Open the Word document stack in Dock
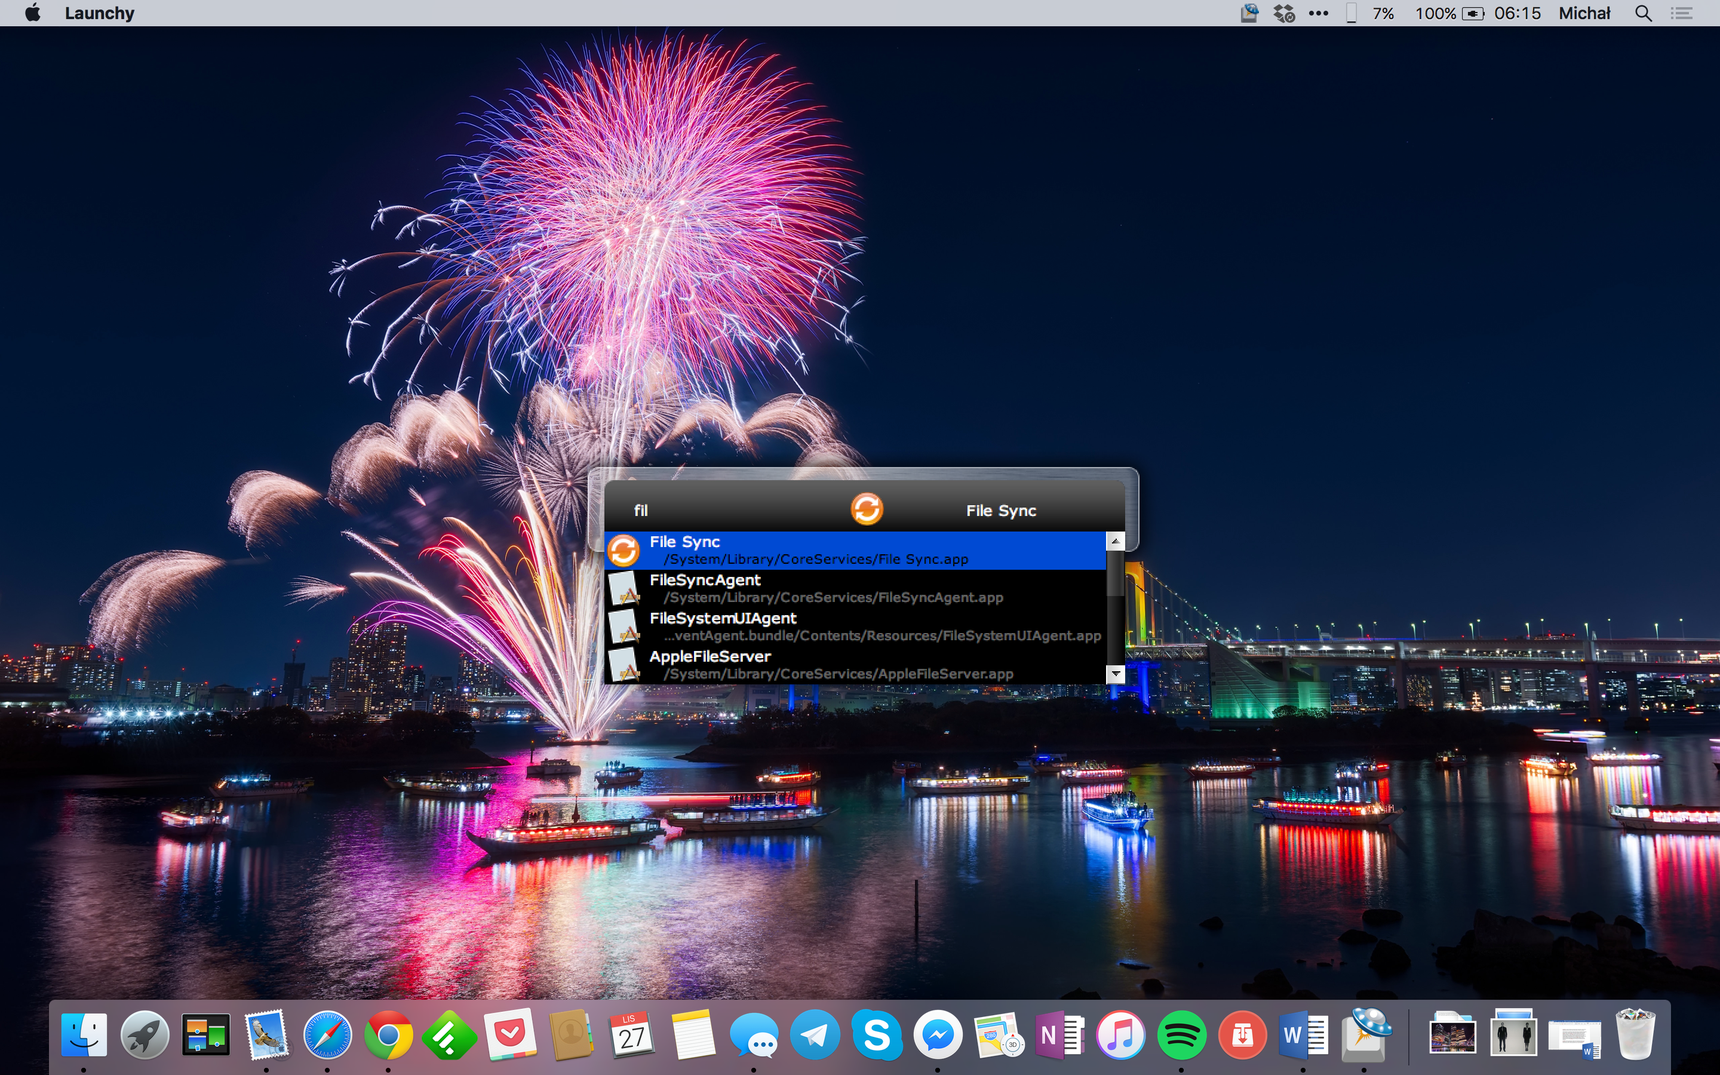Screen dimensions: 1720x1075 click(1574, 1037)
